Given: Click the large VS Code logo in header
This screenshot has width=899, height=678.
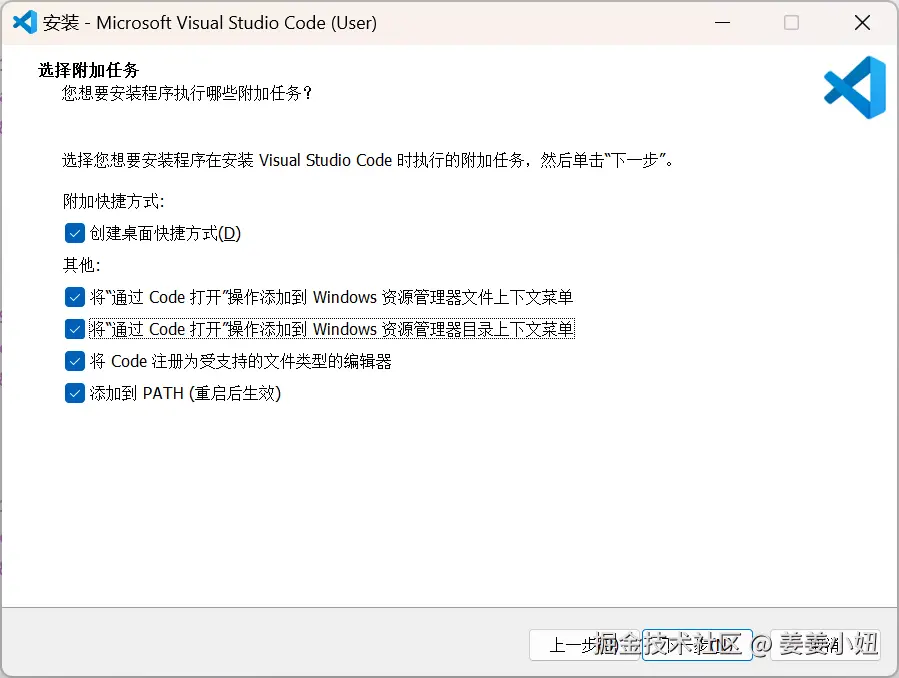Looking at the screenshot, I should 855,87.
